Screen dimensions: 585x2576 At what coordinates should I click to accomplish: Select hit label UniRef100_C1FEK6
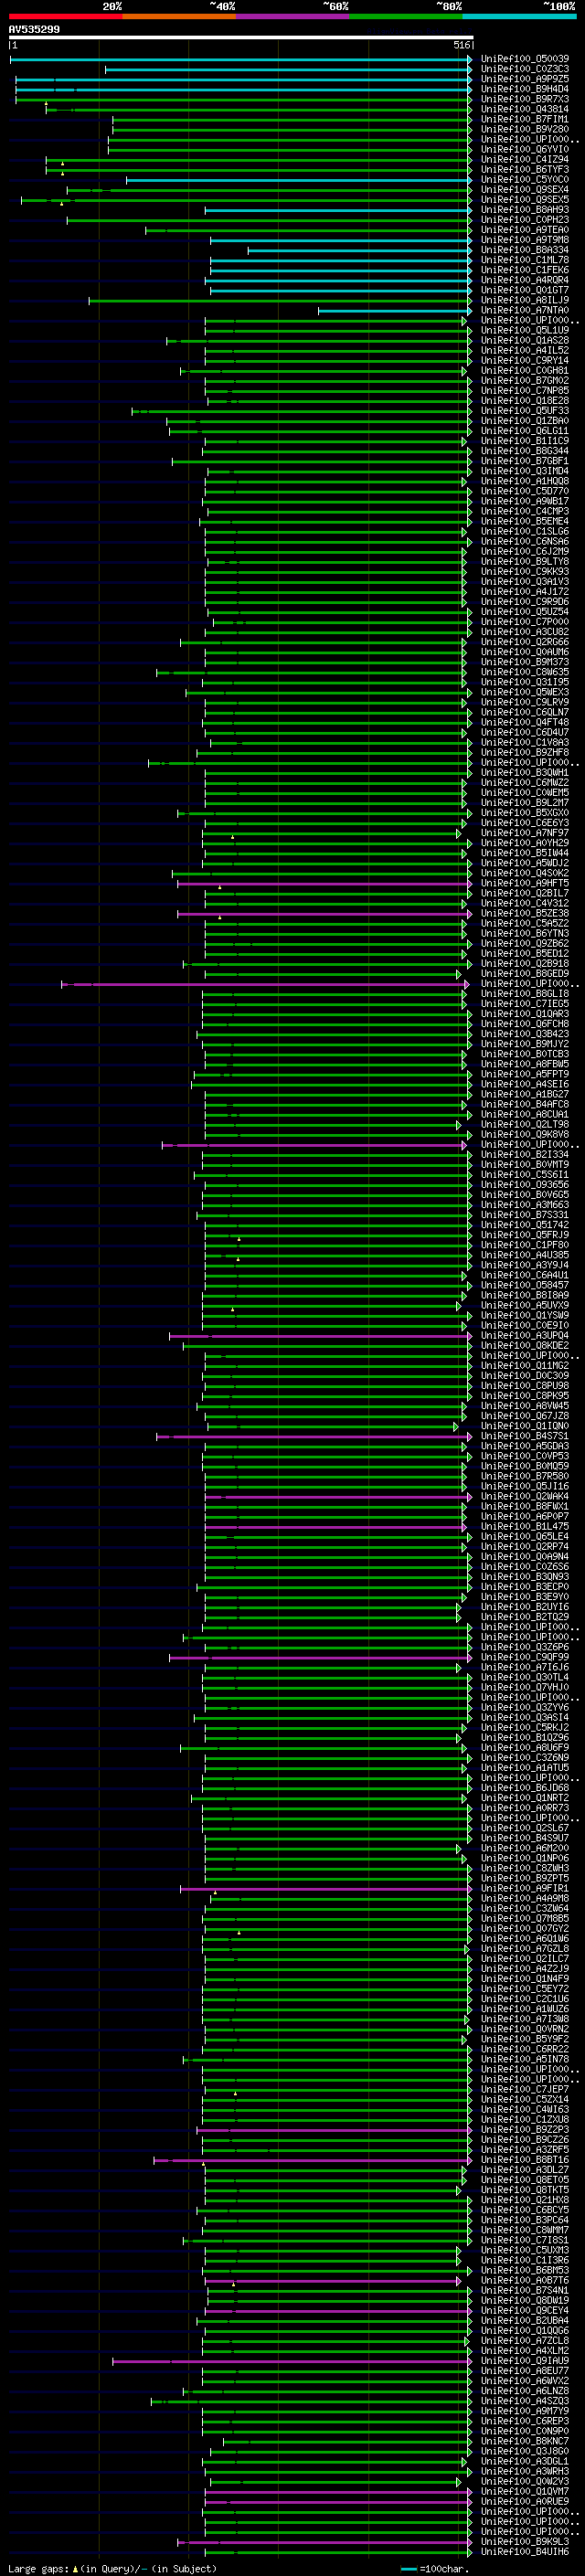coord(525,270)
